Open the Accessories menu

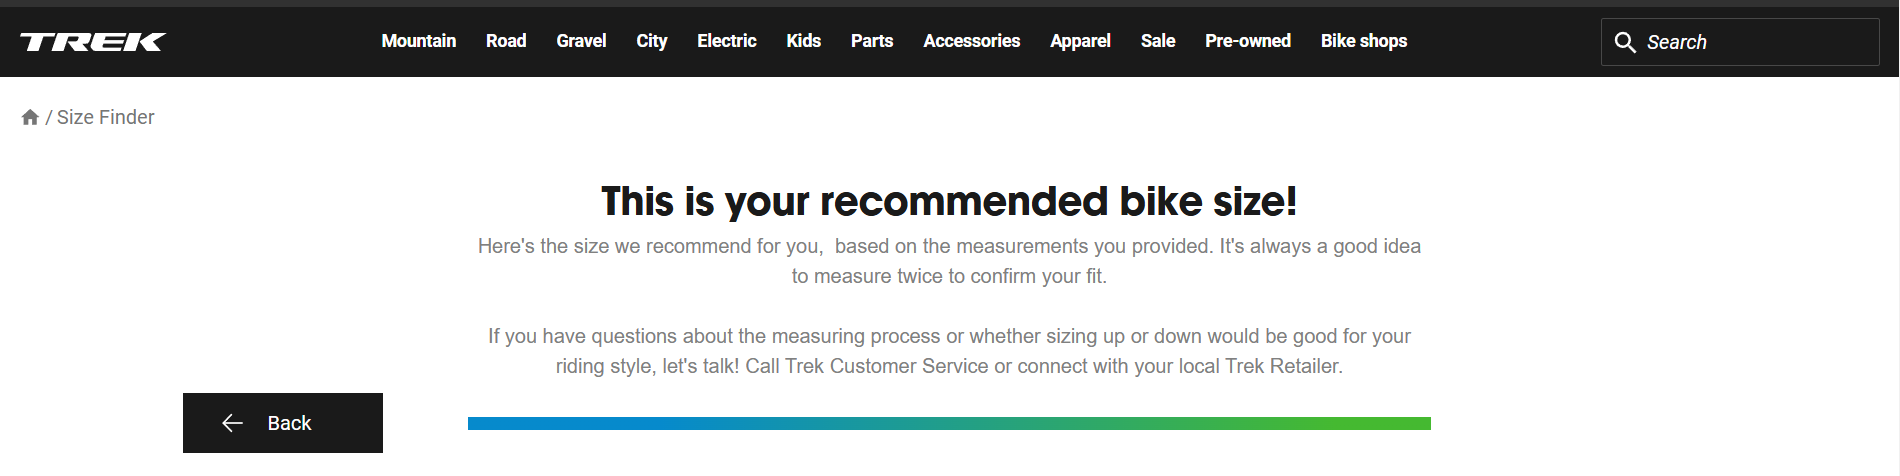971,41
